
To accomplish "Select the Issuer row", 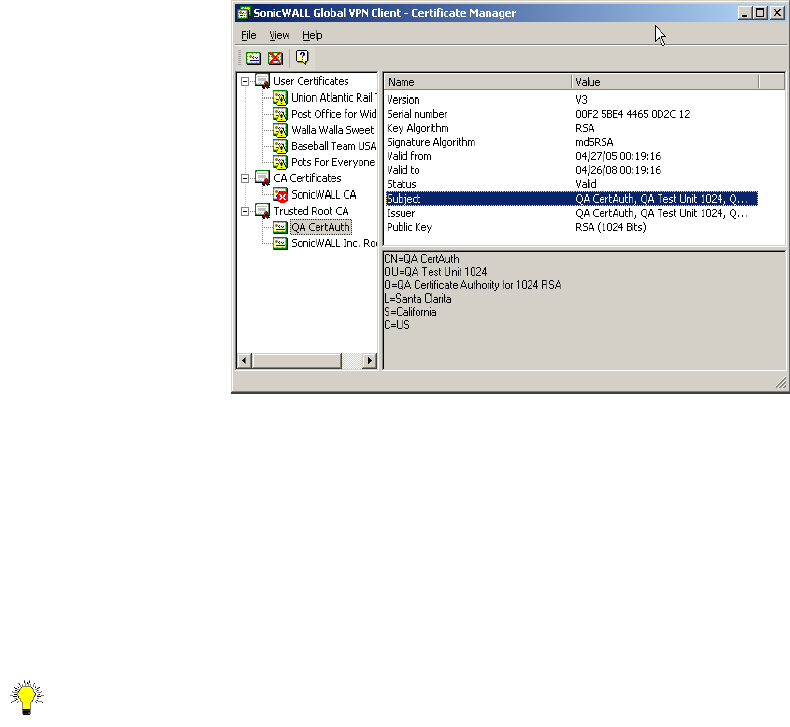I will [x=572, y=213].
